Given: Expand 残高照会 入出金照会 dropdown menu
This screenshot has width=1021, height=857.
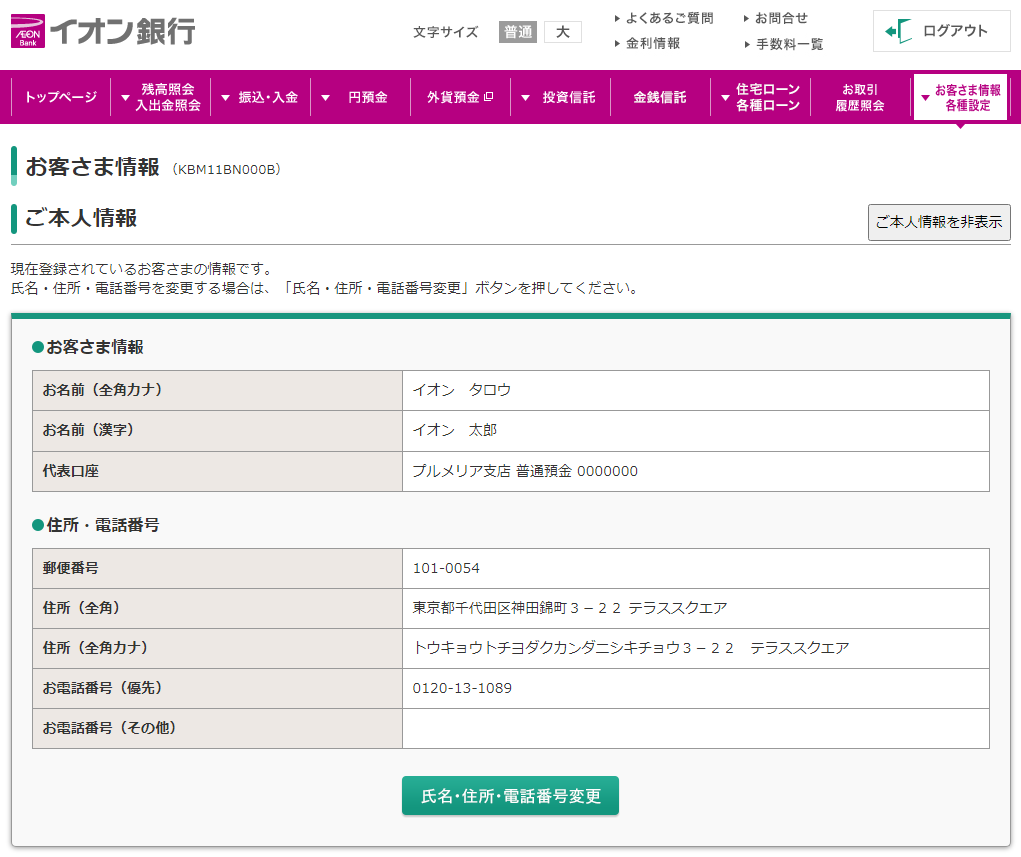Looking at the screenshot, I should [x=160, y=97].
